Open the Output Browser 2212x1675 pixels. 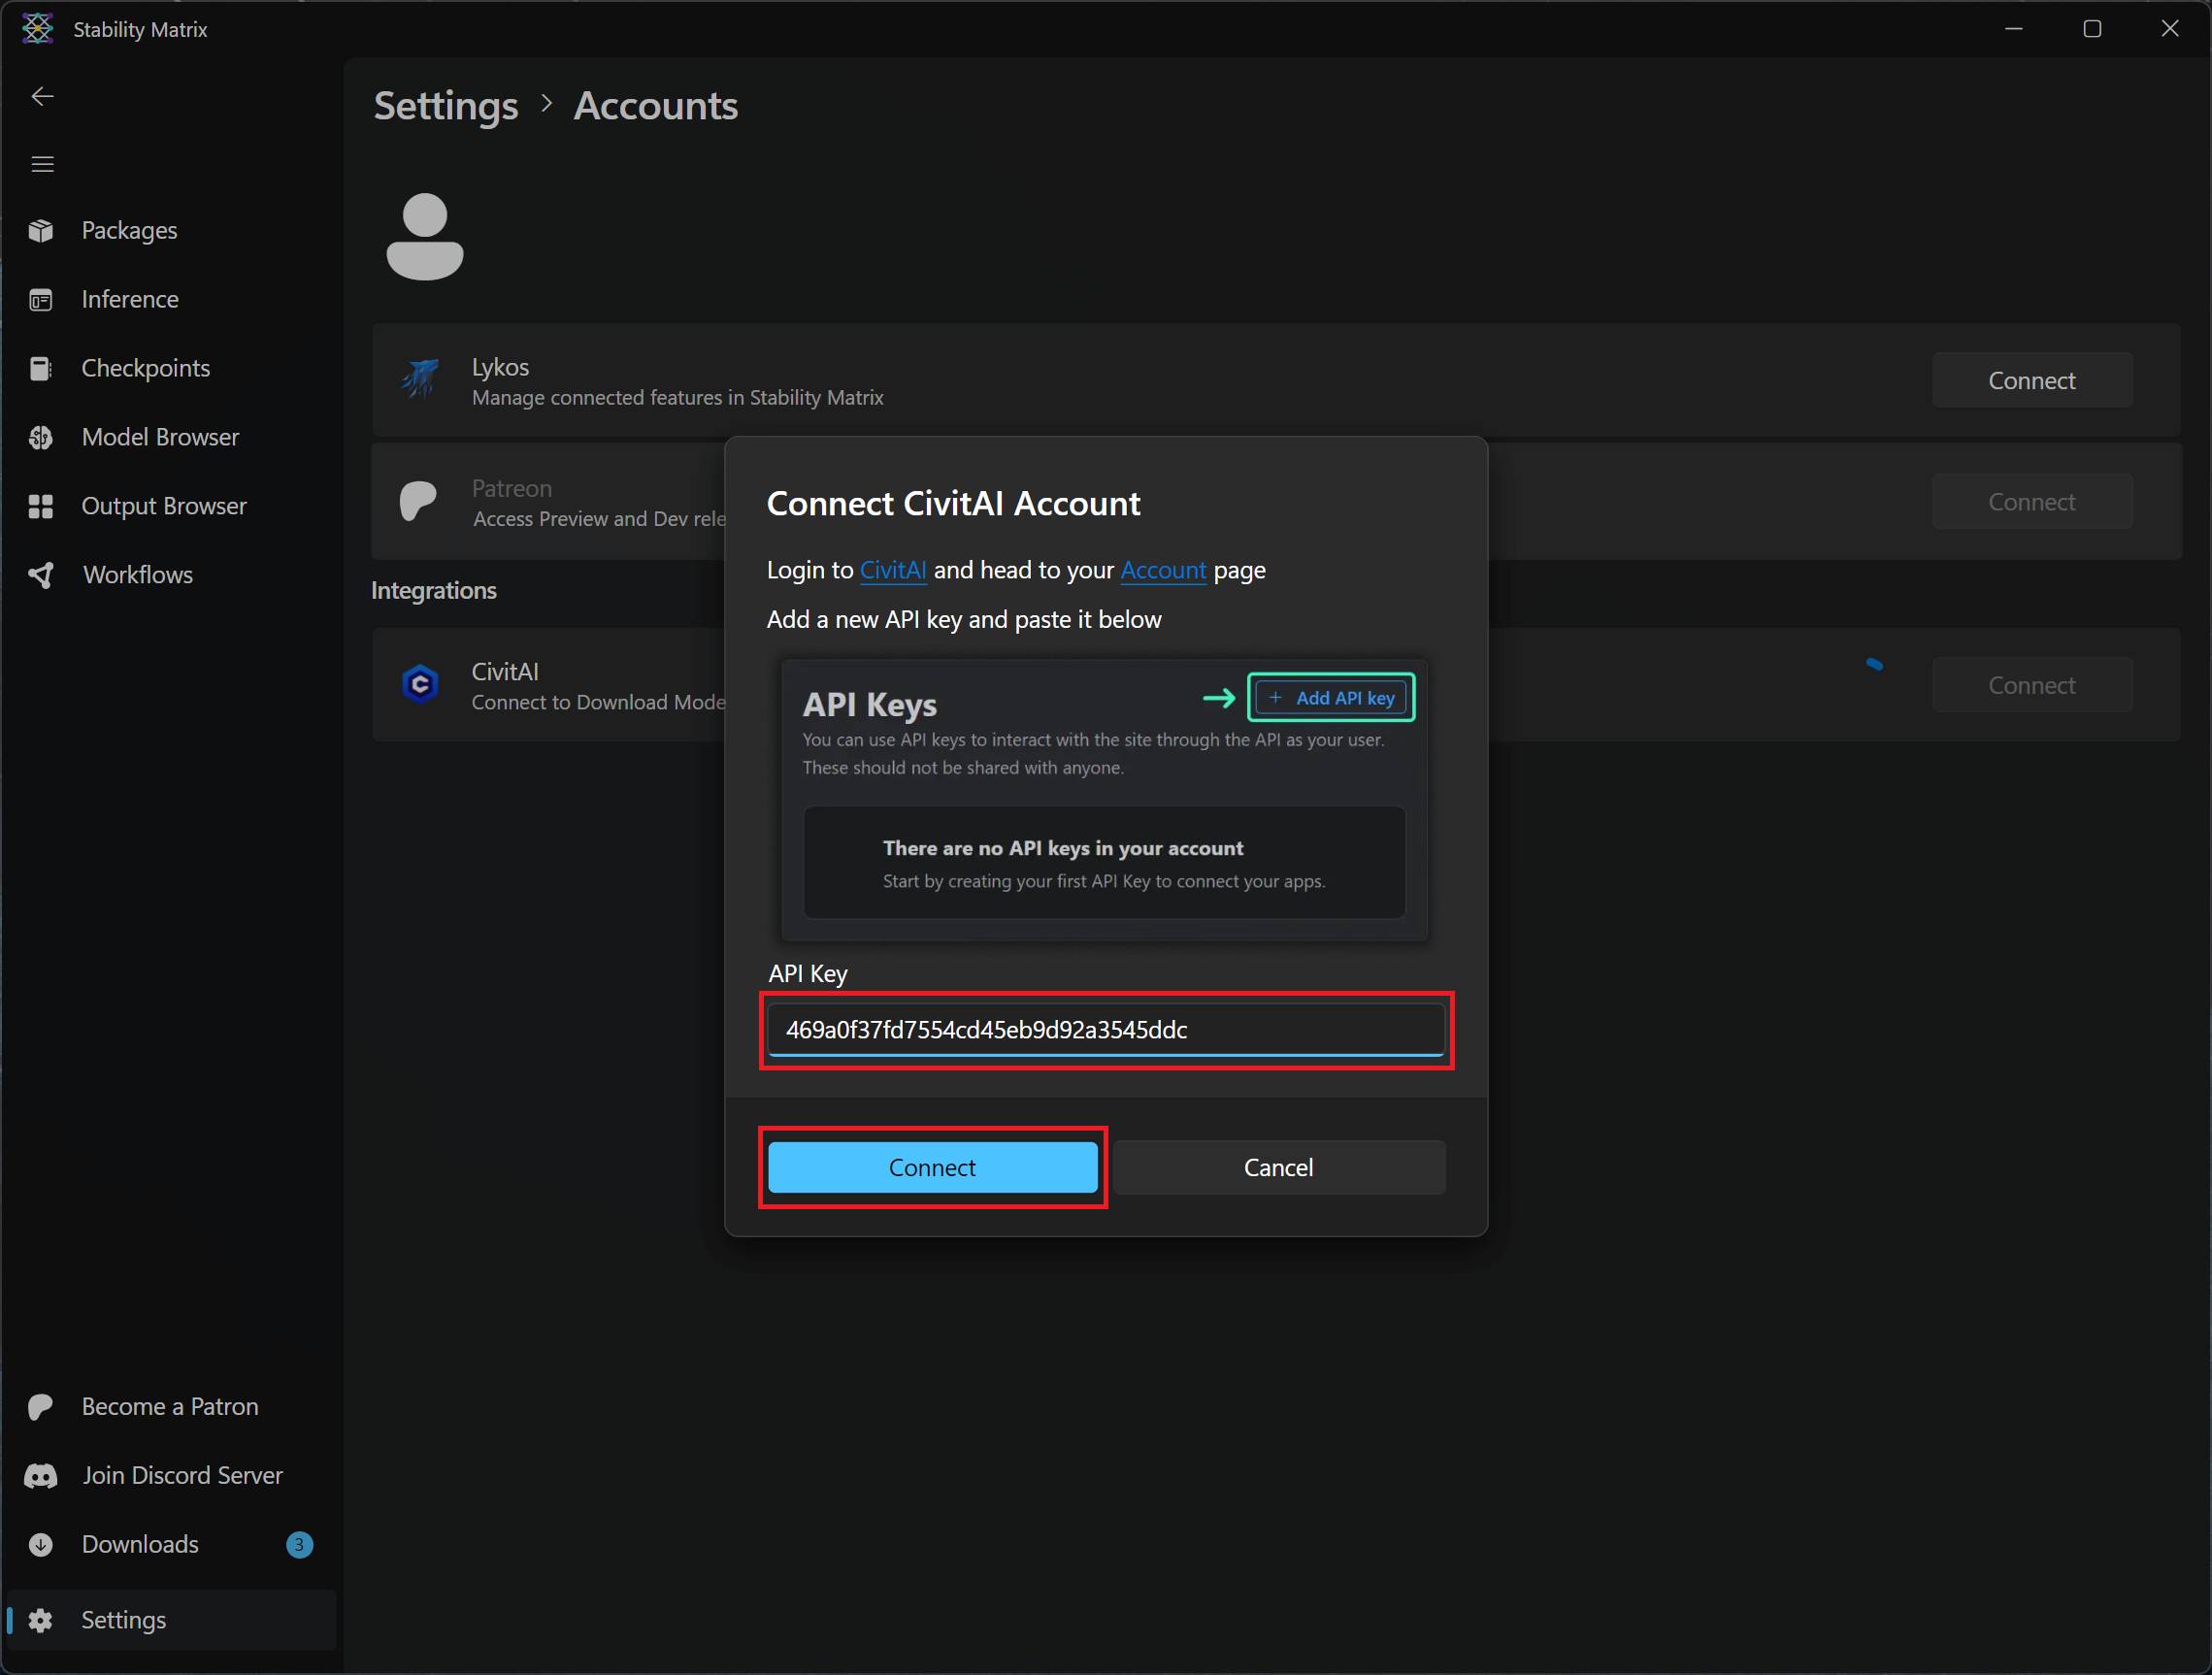click(x=163, y=505)
